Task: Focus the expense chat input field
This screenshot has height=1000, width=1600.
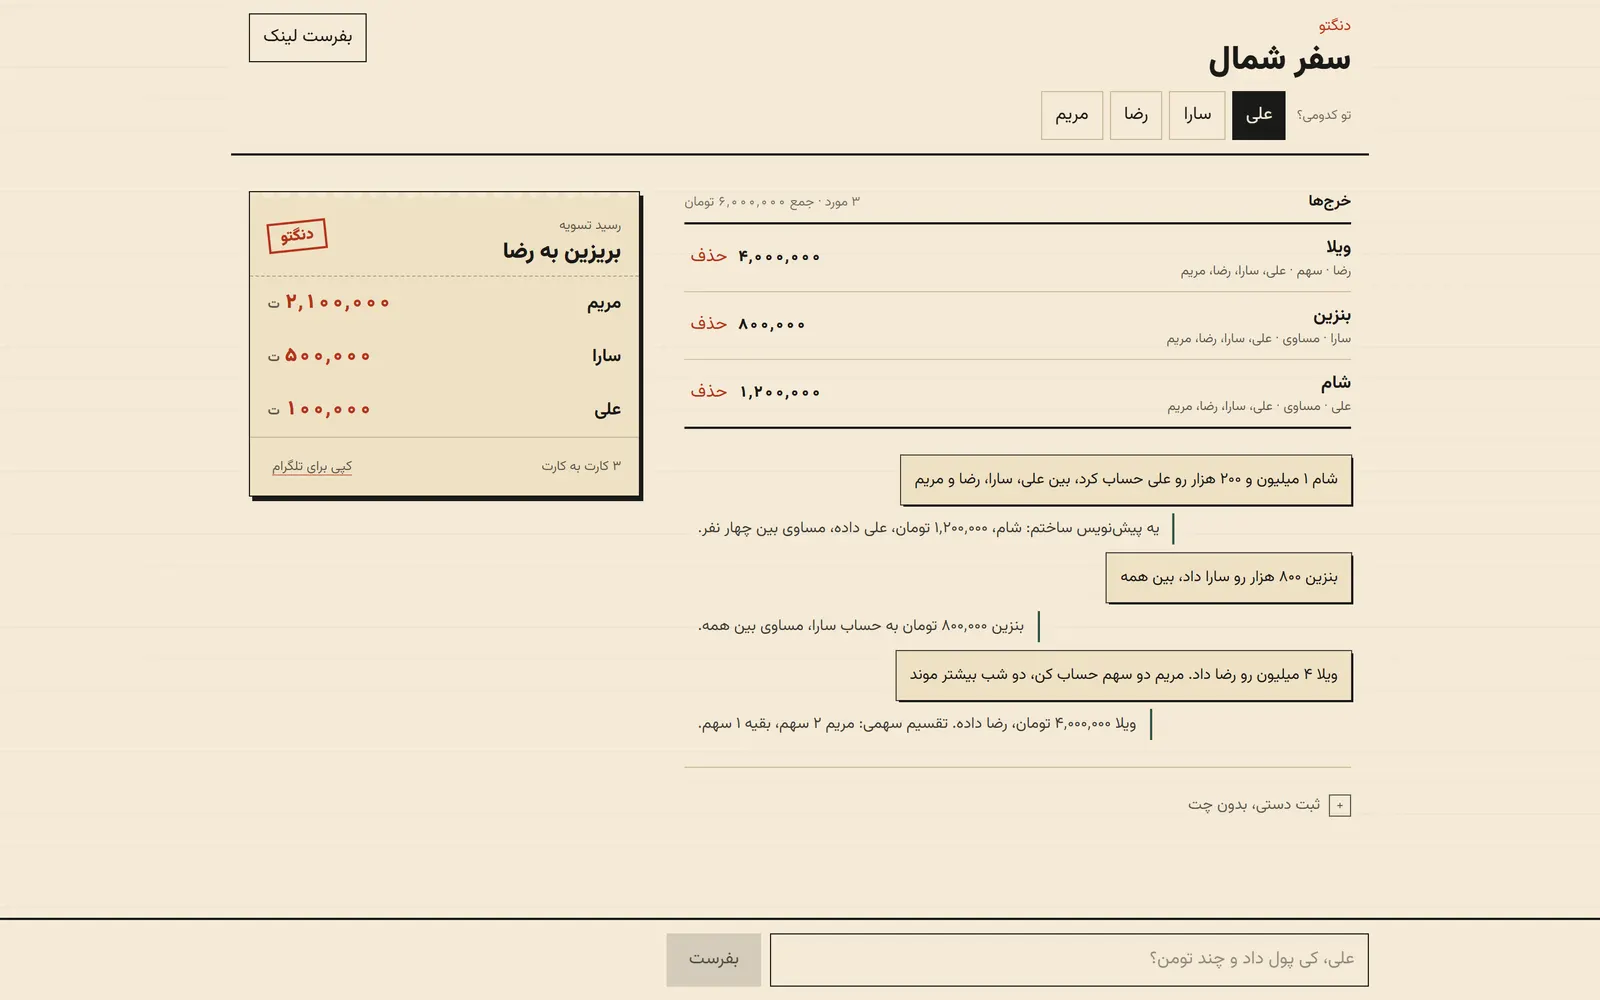Action: 1069,960
